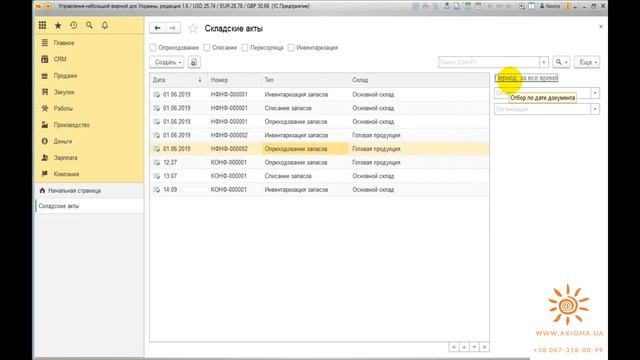Image resolution: width=640 pixels, height=360 pixels.
Task: Open search history dropdown arrow
Action: pyautogui.click(x=544, y=62)
